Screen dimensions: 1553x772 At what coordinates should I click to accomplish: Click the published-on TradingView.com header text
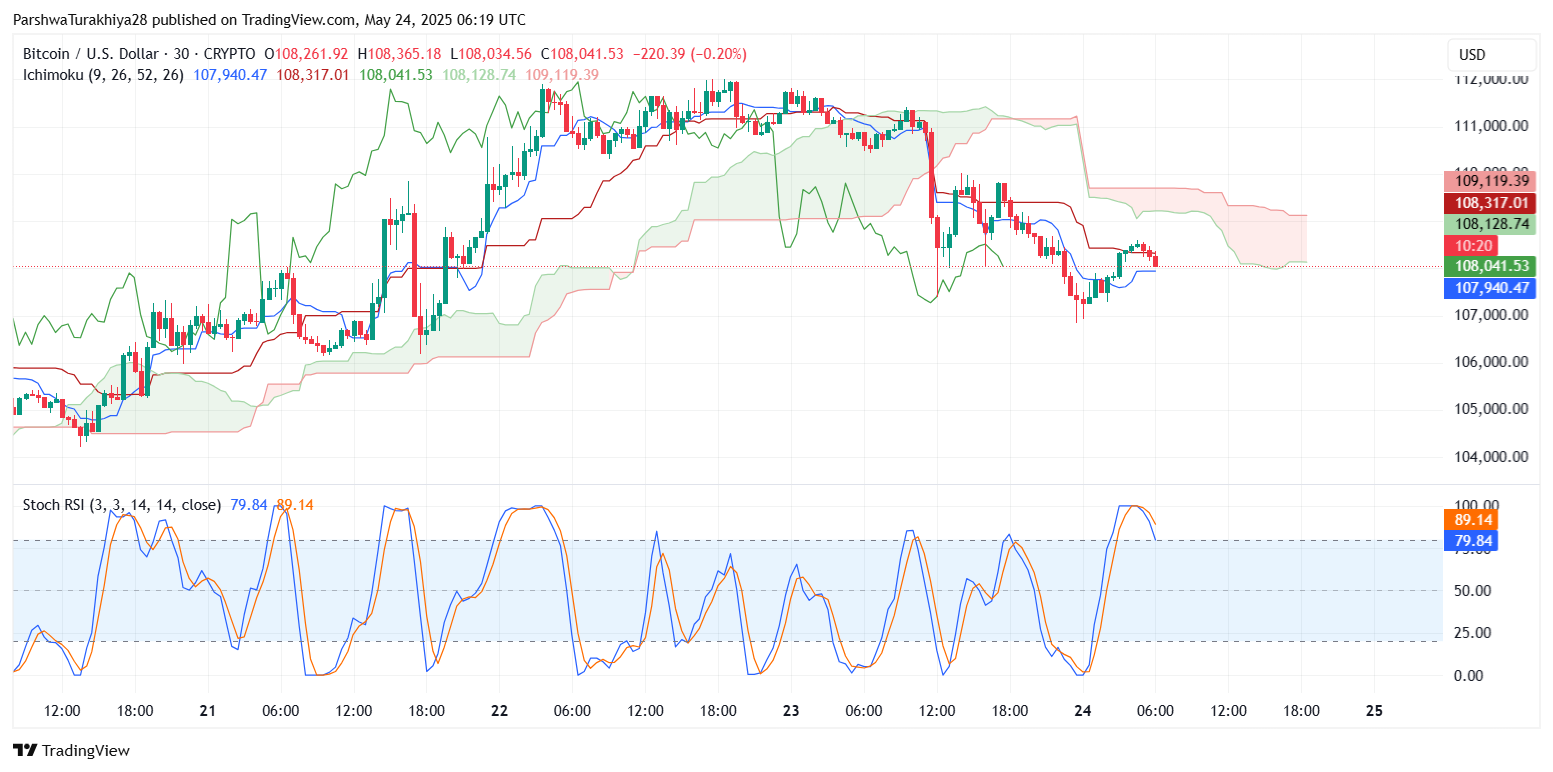270,20
